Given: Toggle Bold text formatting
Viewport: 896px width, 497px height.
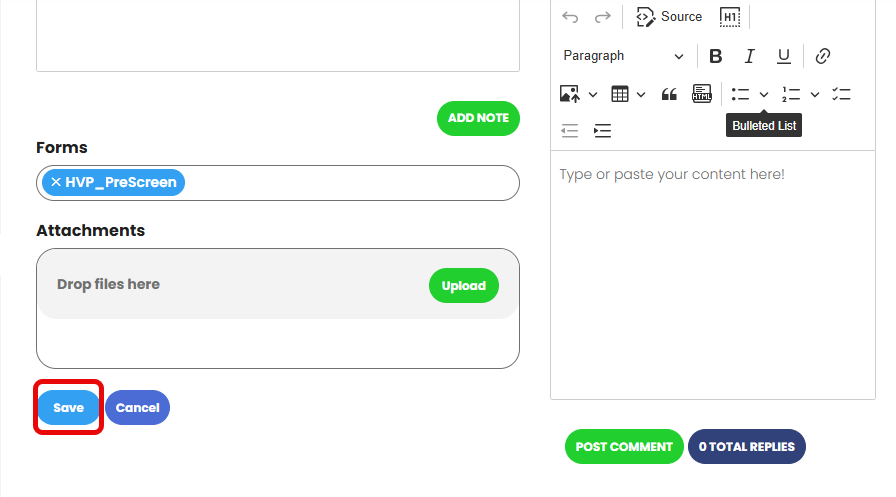Looking at the screenshot, I should click(x=715, y=56).
